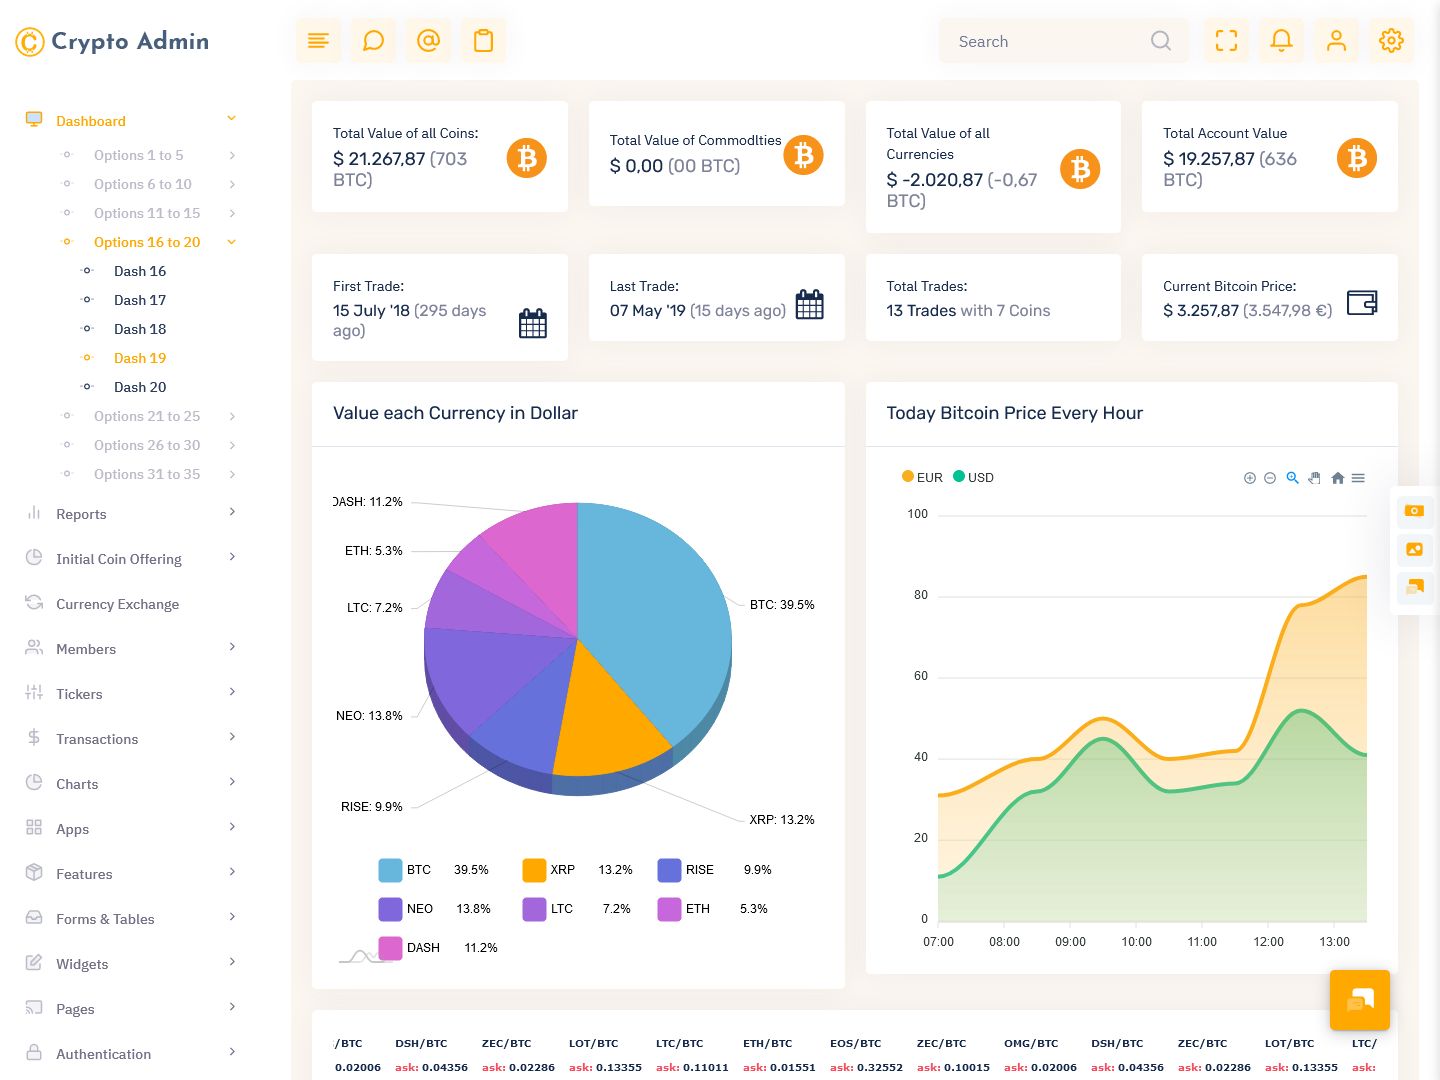
Task: Toggle RISE slice in pie legend
Action: coord(714,870)
